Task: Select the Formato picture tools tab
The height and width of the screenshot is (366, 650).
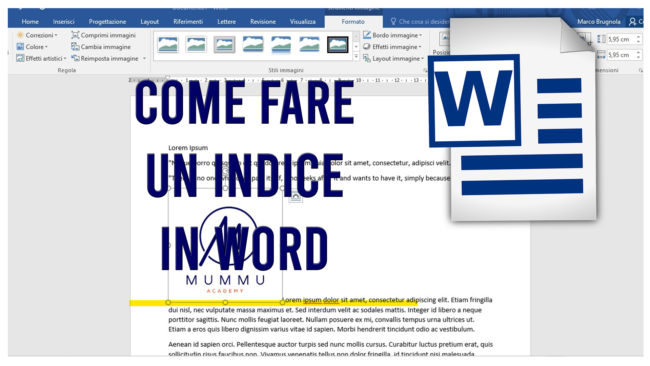Action: (x=353, y=22)
